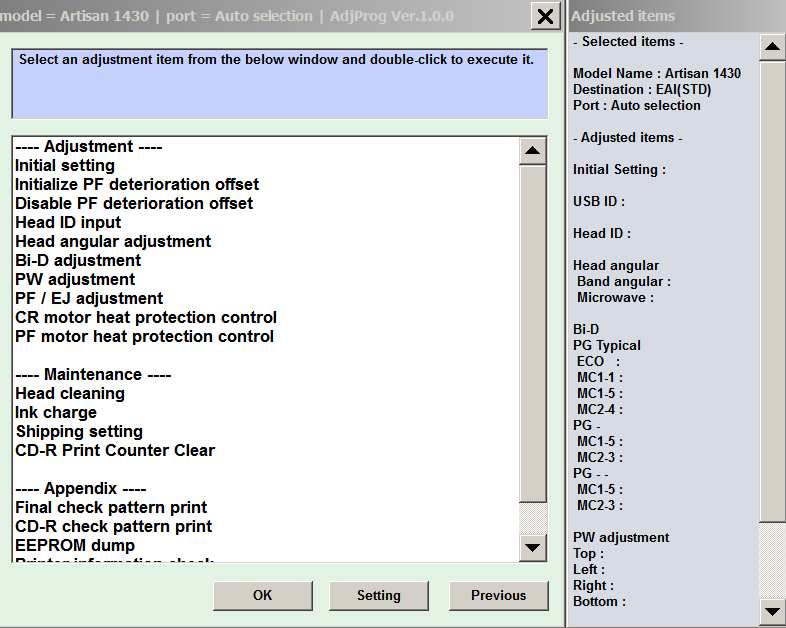Click 'Bottom :' entry
Screen dimensions: 786x628
point(600,601)
